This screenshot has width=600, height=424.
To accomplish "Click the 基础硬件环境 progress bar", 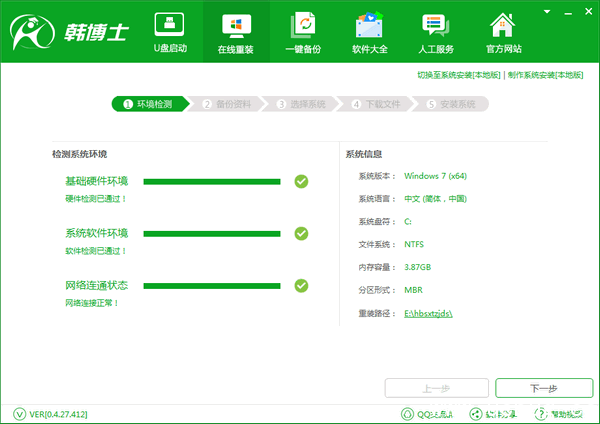I will [x=212, y=182].
